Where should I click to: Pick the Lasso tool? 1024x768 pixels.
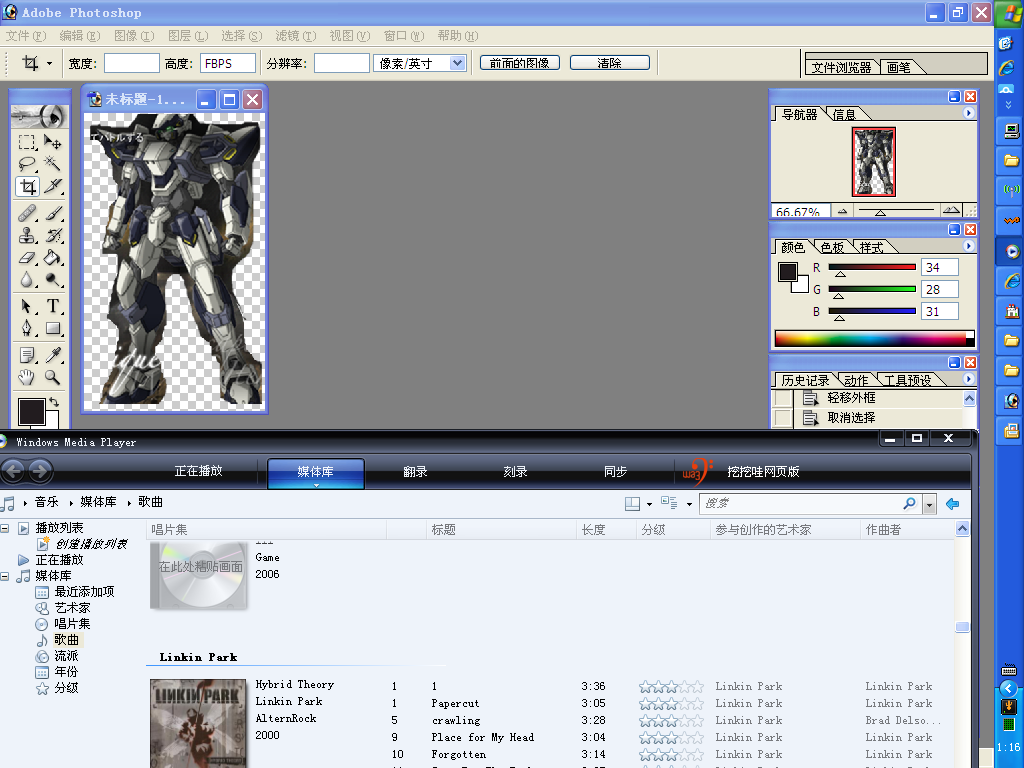pos(27,163)
